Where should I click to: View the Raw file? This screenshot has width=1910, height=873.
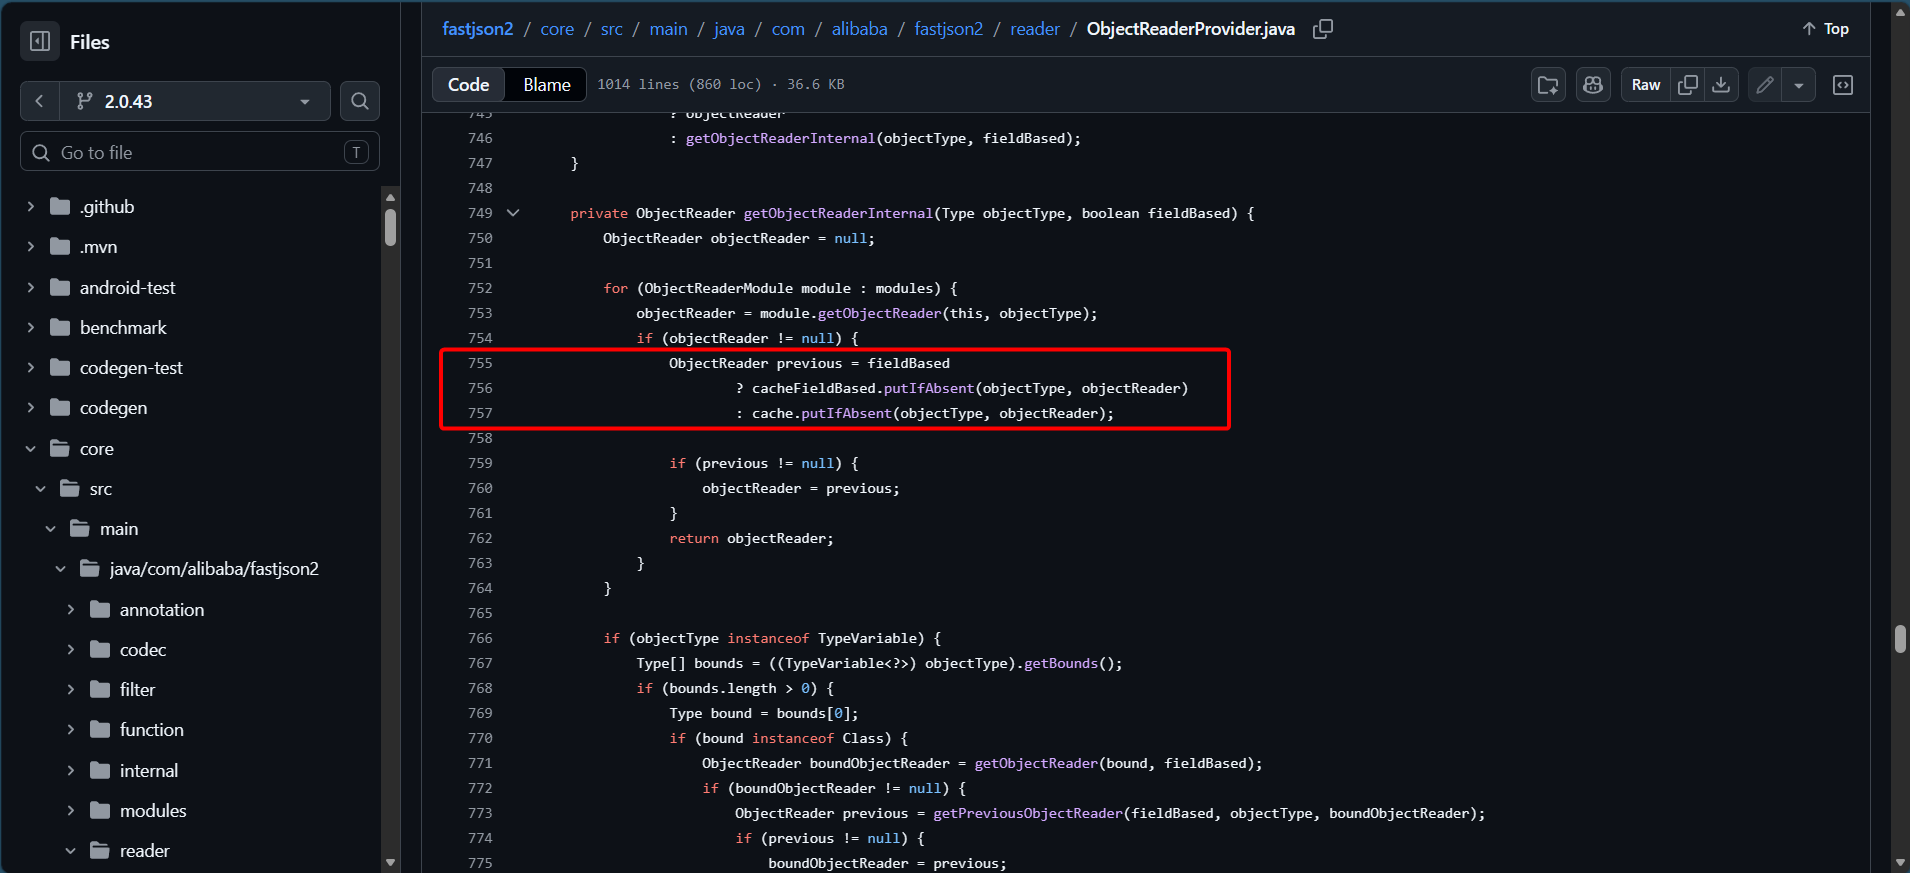click(x=1646, y=85)
